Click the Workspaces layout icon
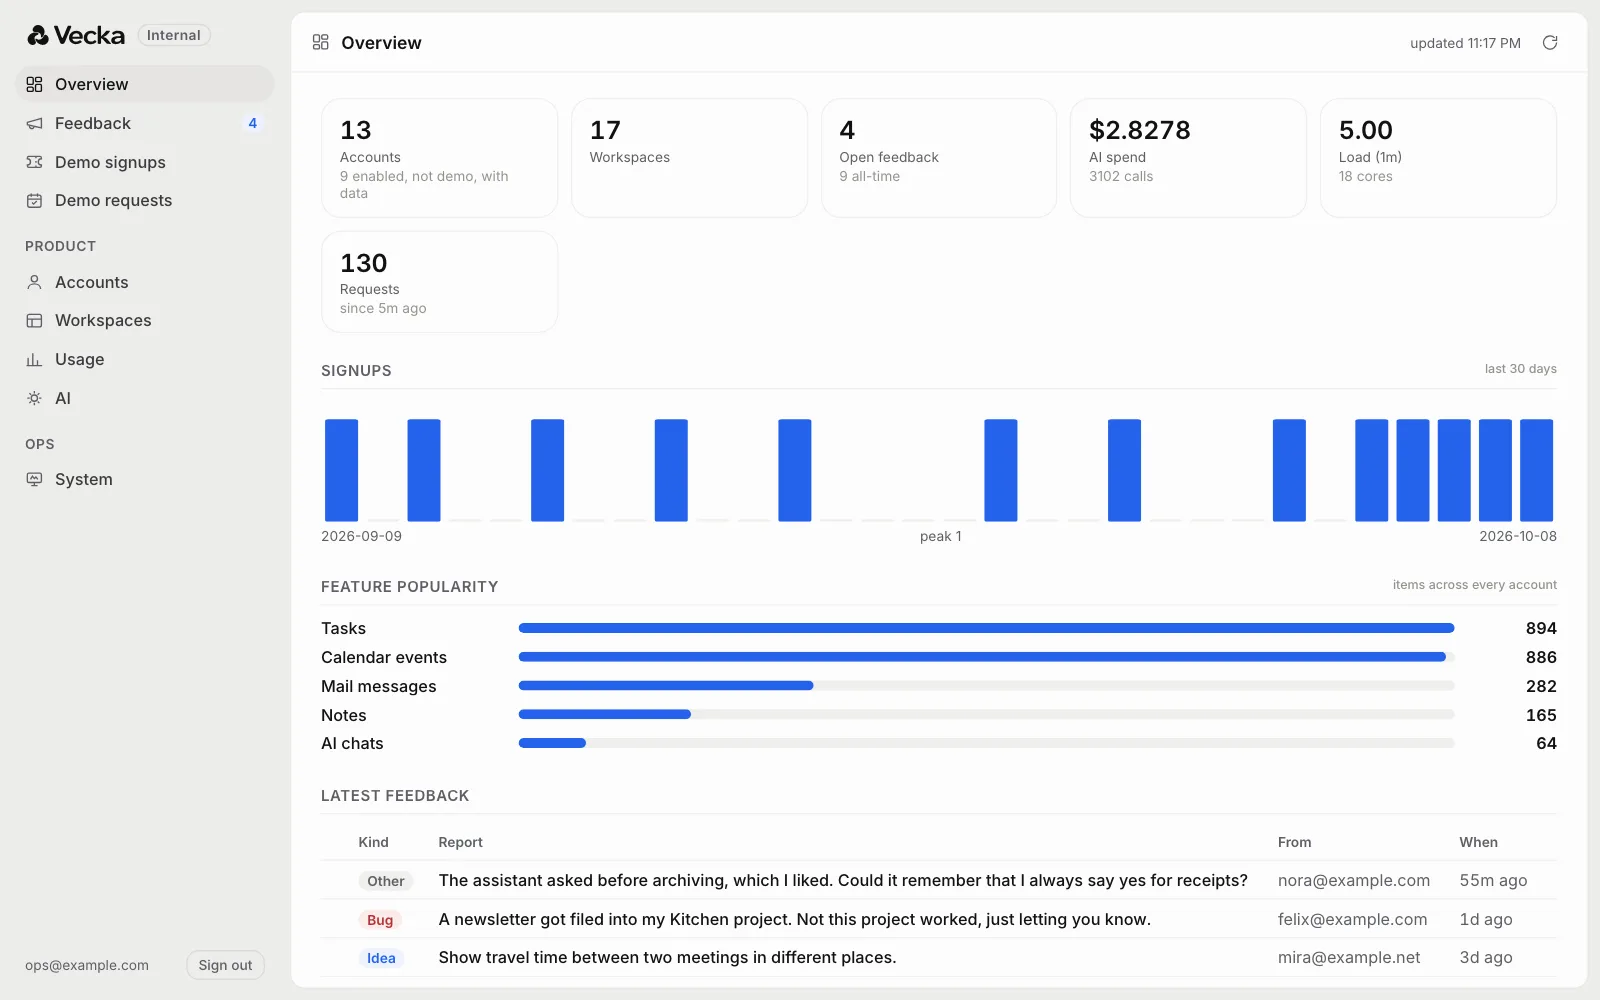Viewport: 1600px width, 1000px height. coord(34,320)
